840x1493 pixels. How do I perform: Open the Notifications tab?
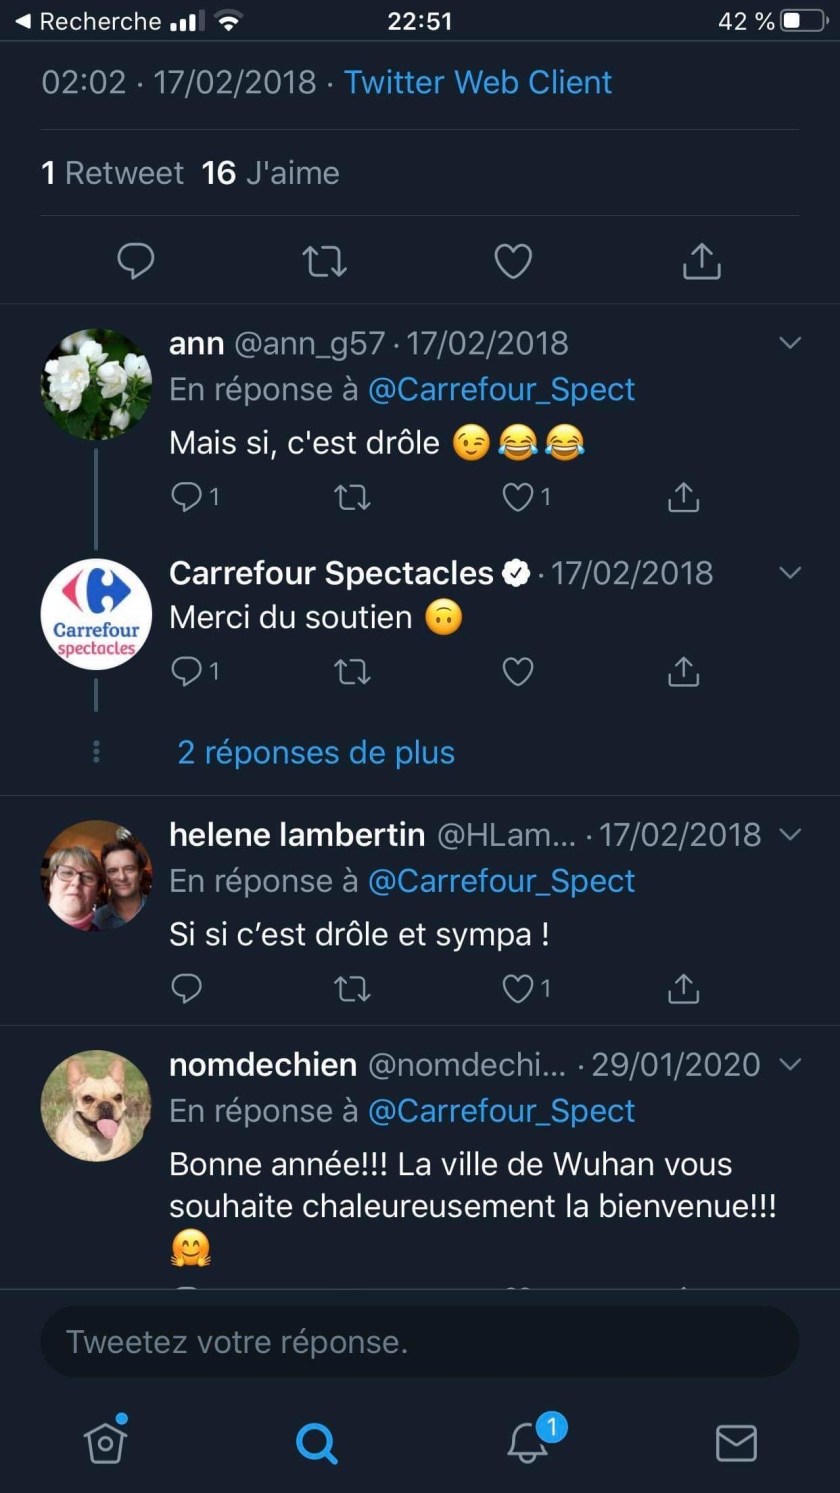(x=528, y=1441)
